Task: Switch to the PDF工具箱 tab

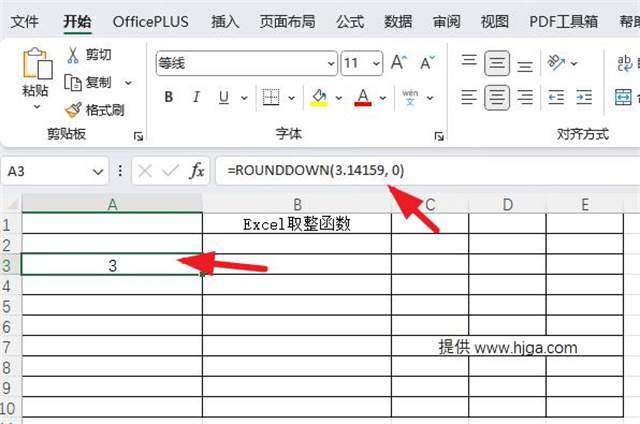Action: point(564,21)
